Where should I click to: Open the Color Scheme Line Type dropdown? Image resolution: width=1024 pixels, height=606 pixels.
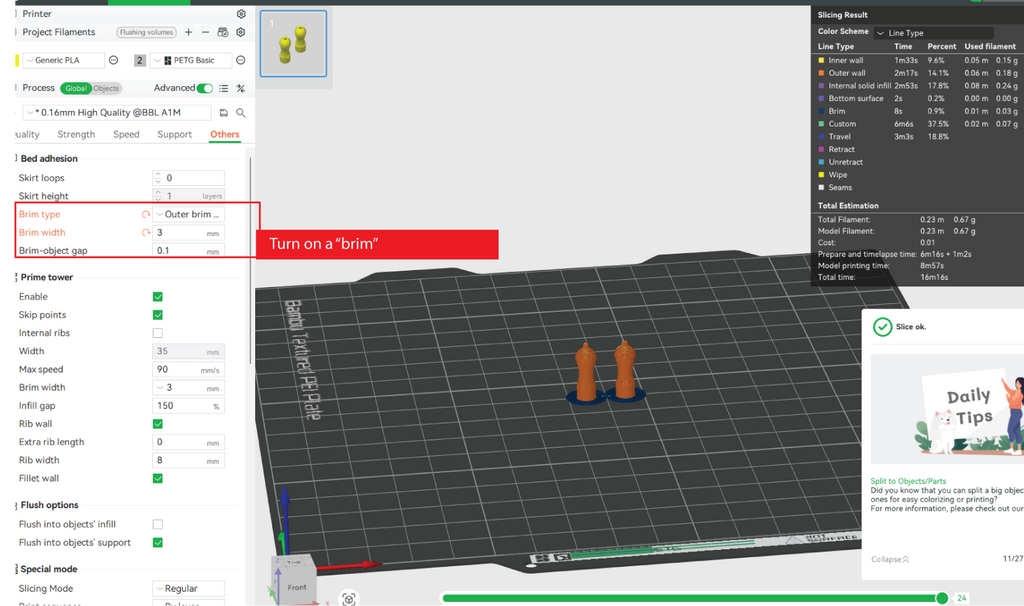(x=934, y=33)
